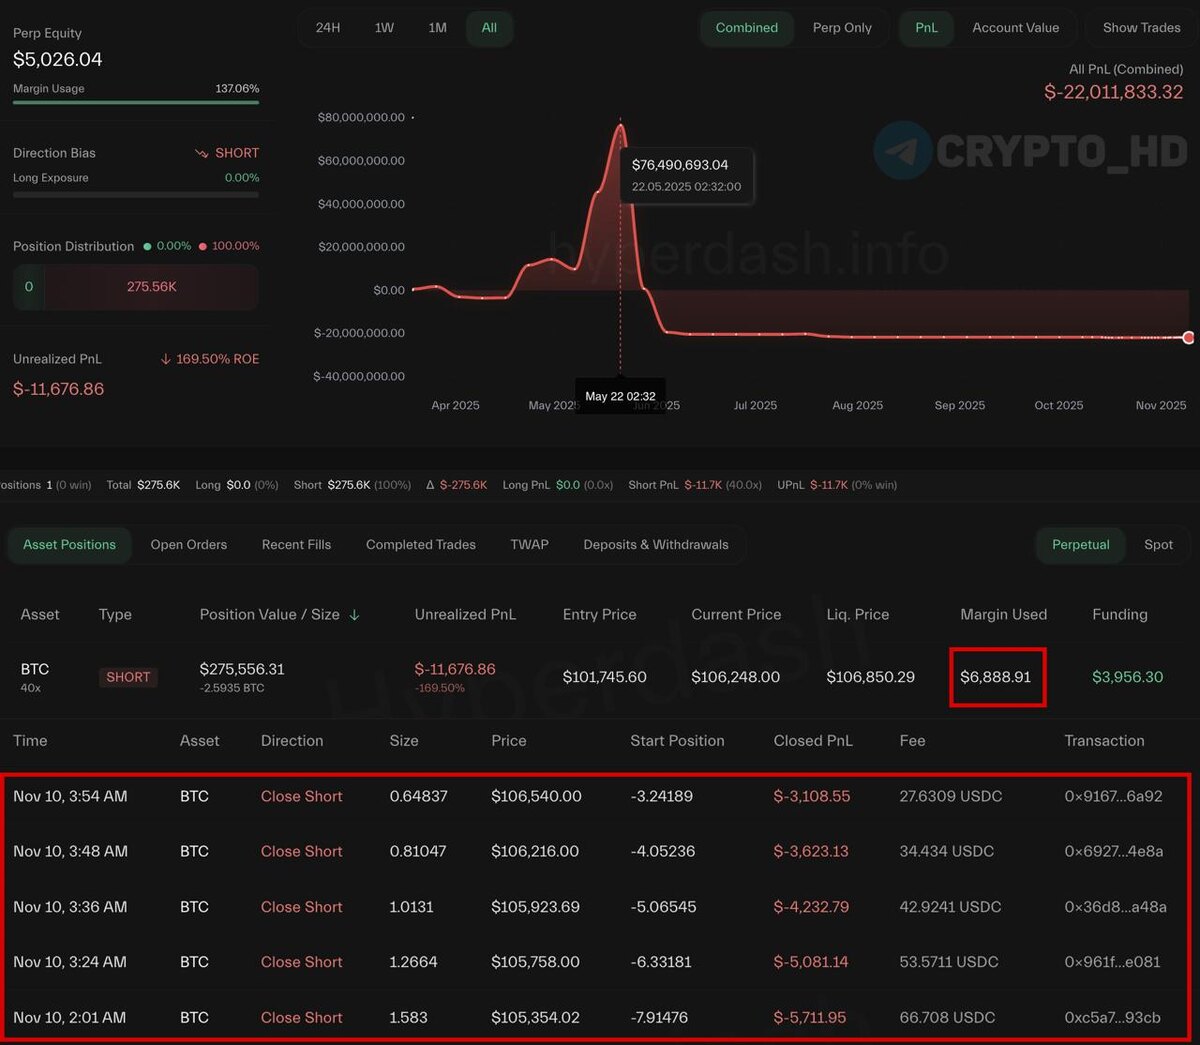Toggle Show Trades button
The height and width of the screenshot is (1045, 1200).
[1141, 28]
